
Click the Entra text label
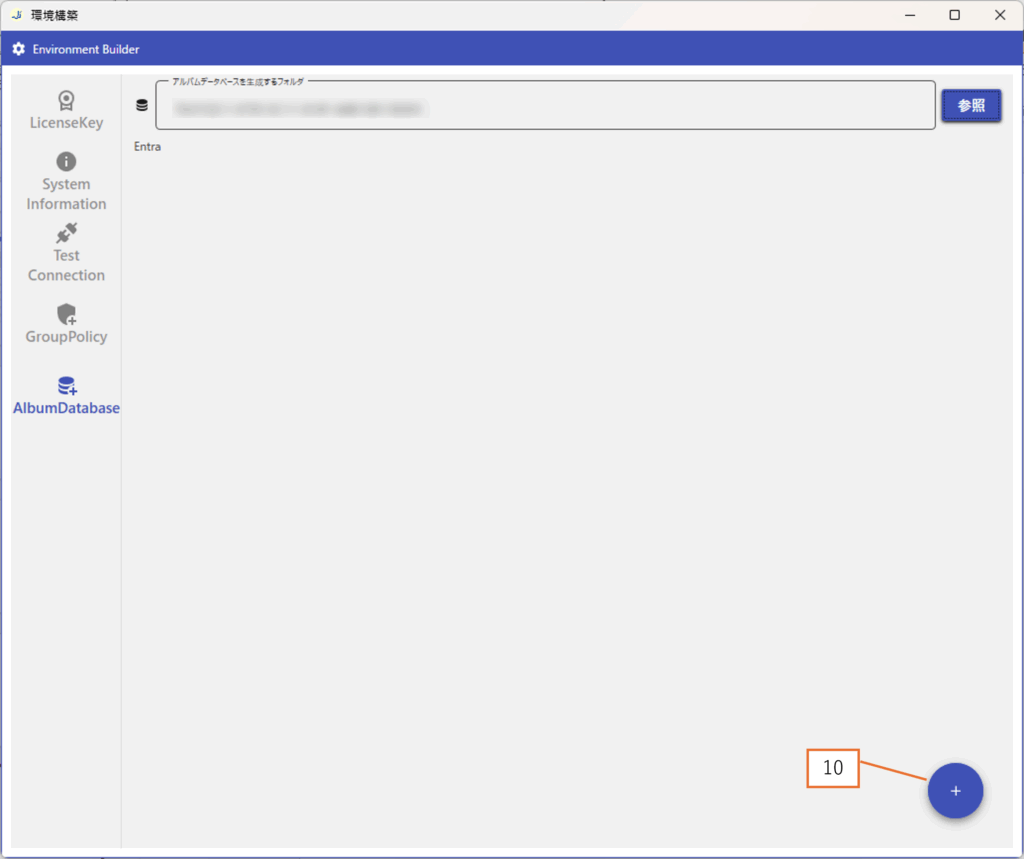point(147,147)
